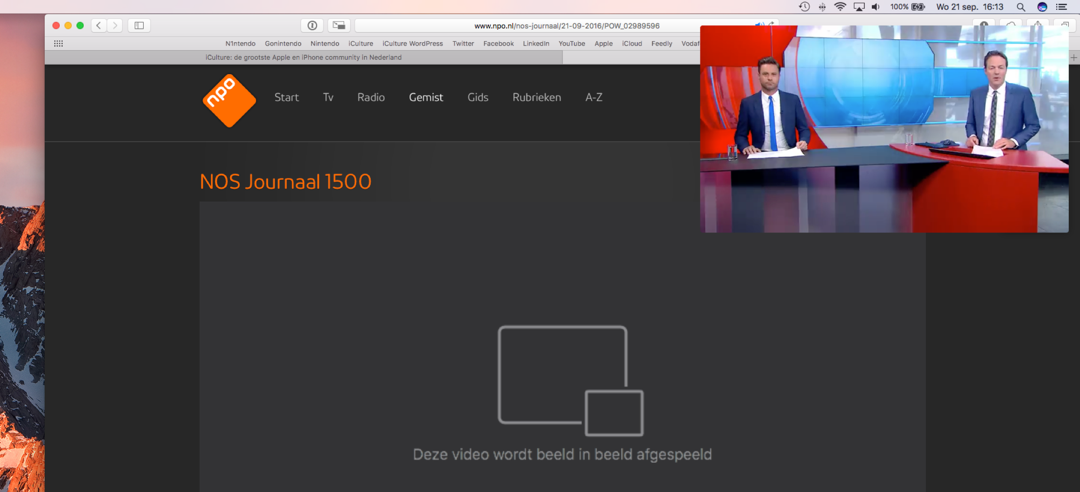Viewport: 1080px width, 492px height.
Task: Open the Radio section on NPO
Action: pos(371,98)
